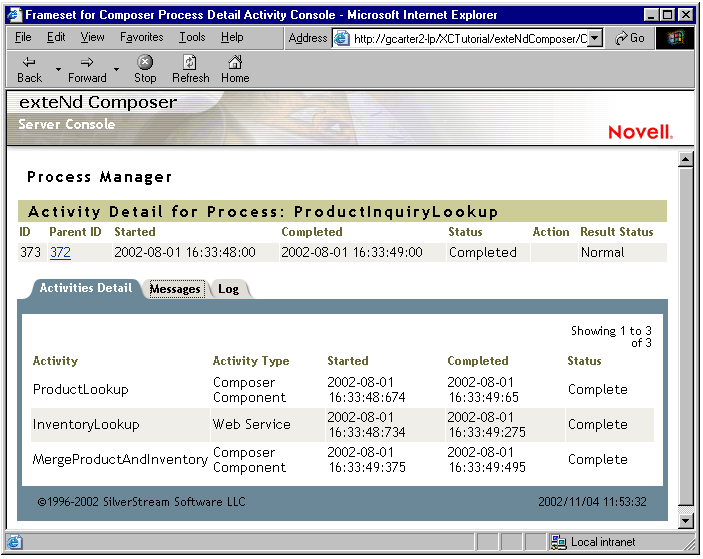Viewport: 703px width, 559px height.
Task: Switch to the Activities Detail tab
Action: [86, 288]
